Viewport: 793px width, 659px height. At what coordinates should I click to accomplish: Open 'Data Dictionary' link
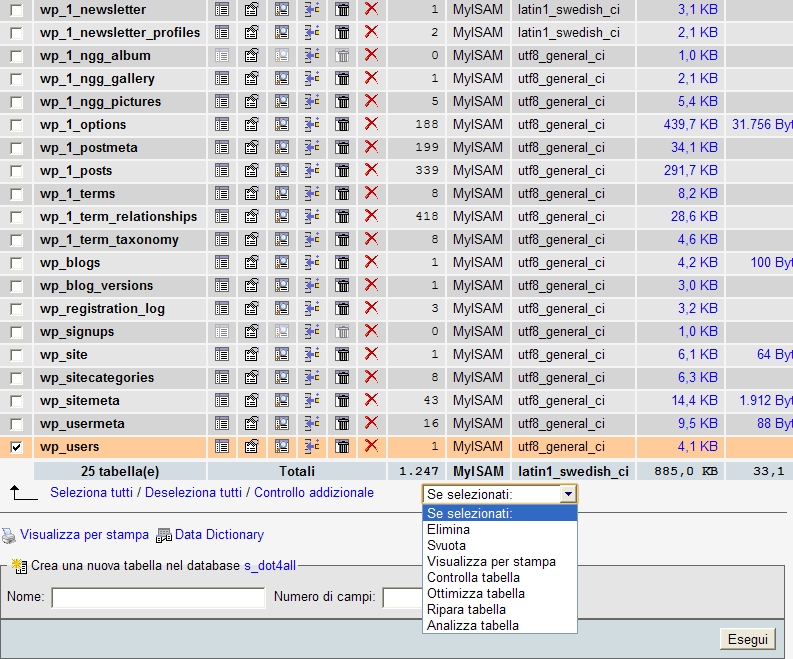pyautogui.click(x=219, y=535)
